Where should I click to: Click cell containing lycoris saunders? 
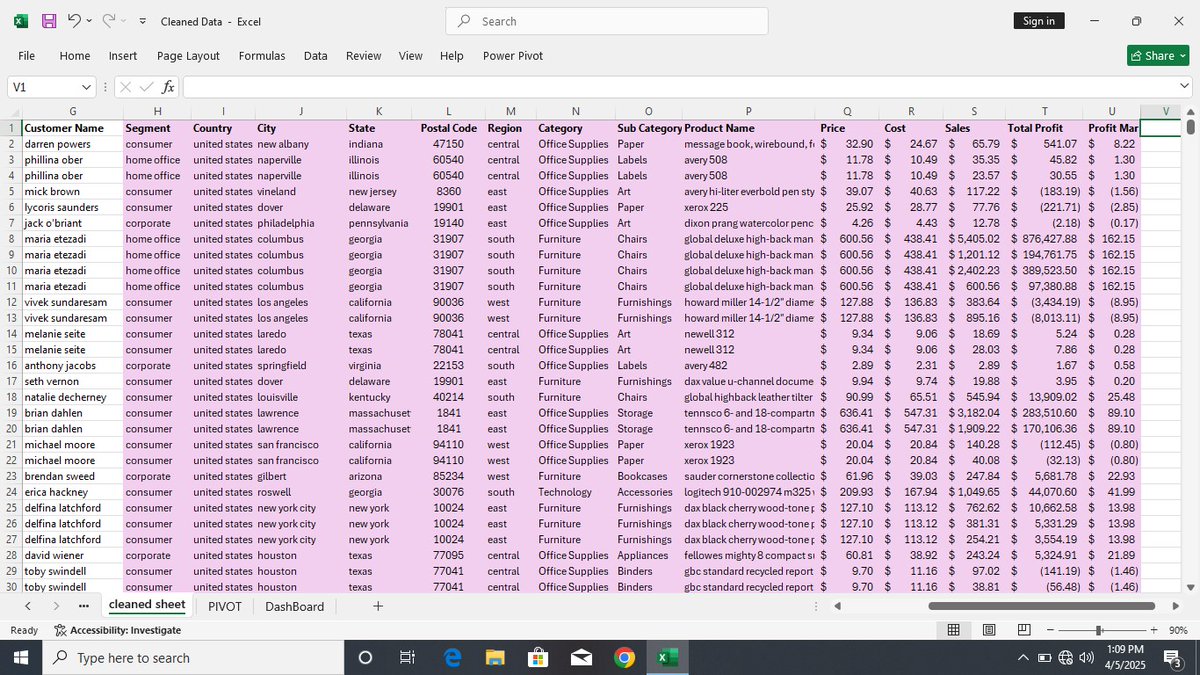pyautogui.click(x=72, y=207)
